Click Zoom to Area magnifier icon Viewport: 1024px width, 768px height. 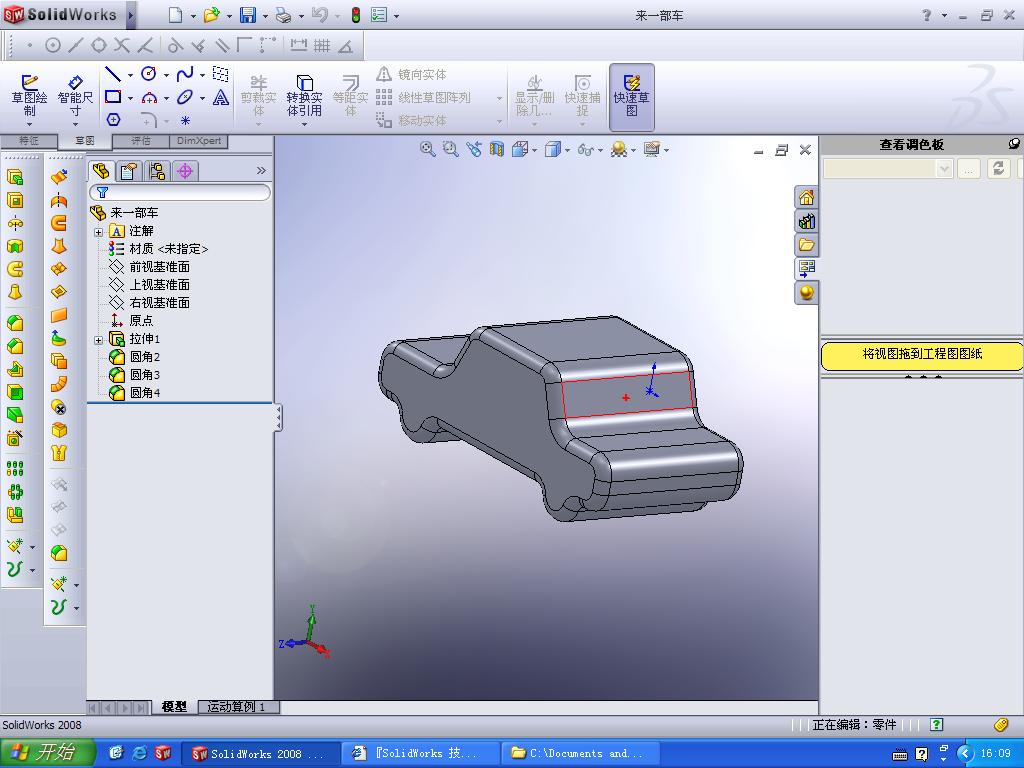pyautogui.click(x=451, y=150)
